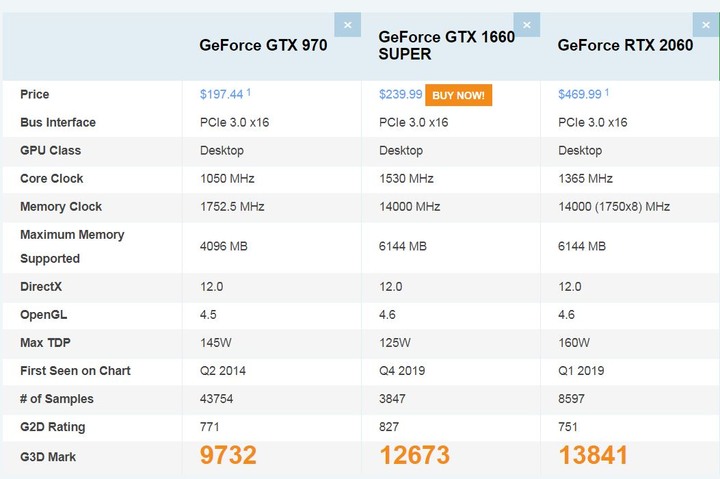Click the 4.5 OpenGL value
The width and height of the screenshot is (720, 479).
coord(208,315)
